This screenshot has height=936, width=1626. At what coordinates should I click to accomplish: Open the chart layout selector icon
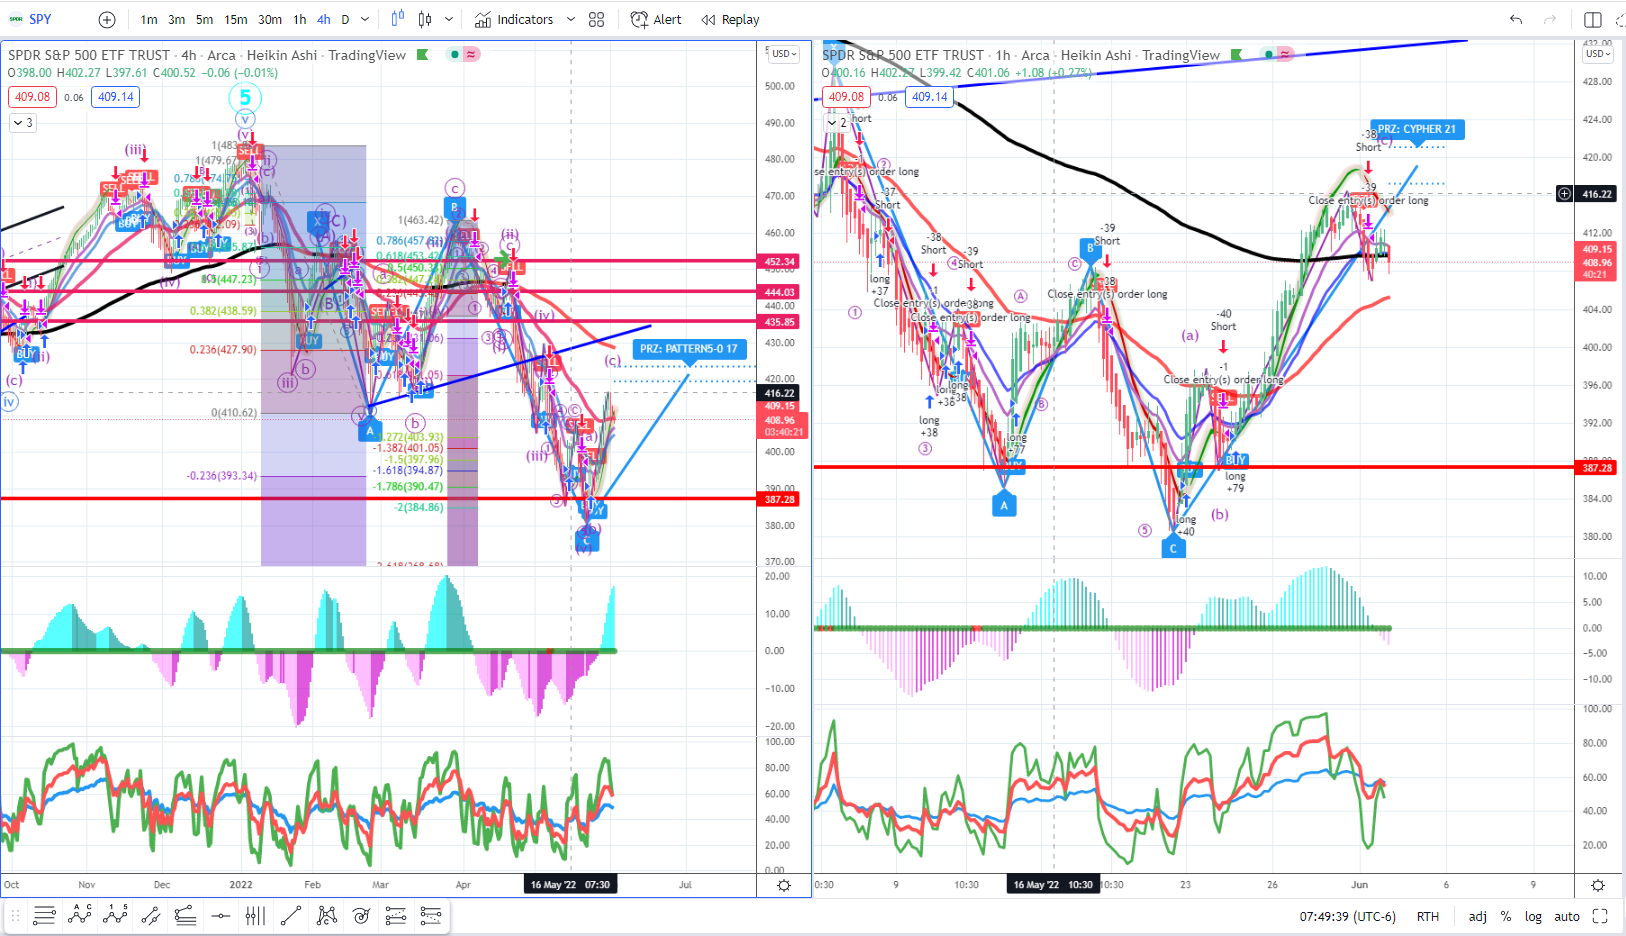tap(1593, 19)
